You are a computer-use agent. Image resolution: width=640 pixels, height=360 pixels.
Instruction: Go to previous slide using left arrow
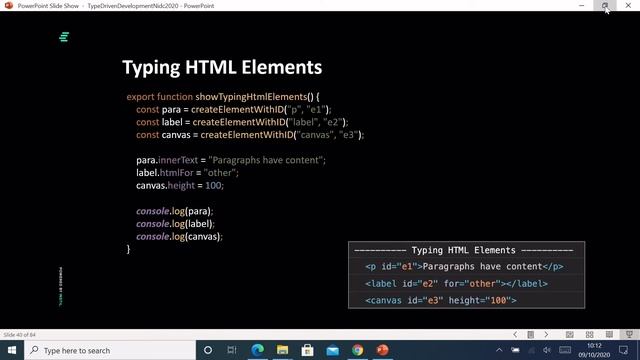coord(515,334)
